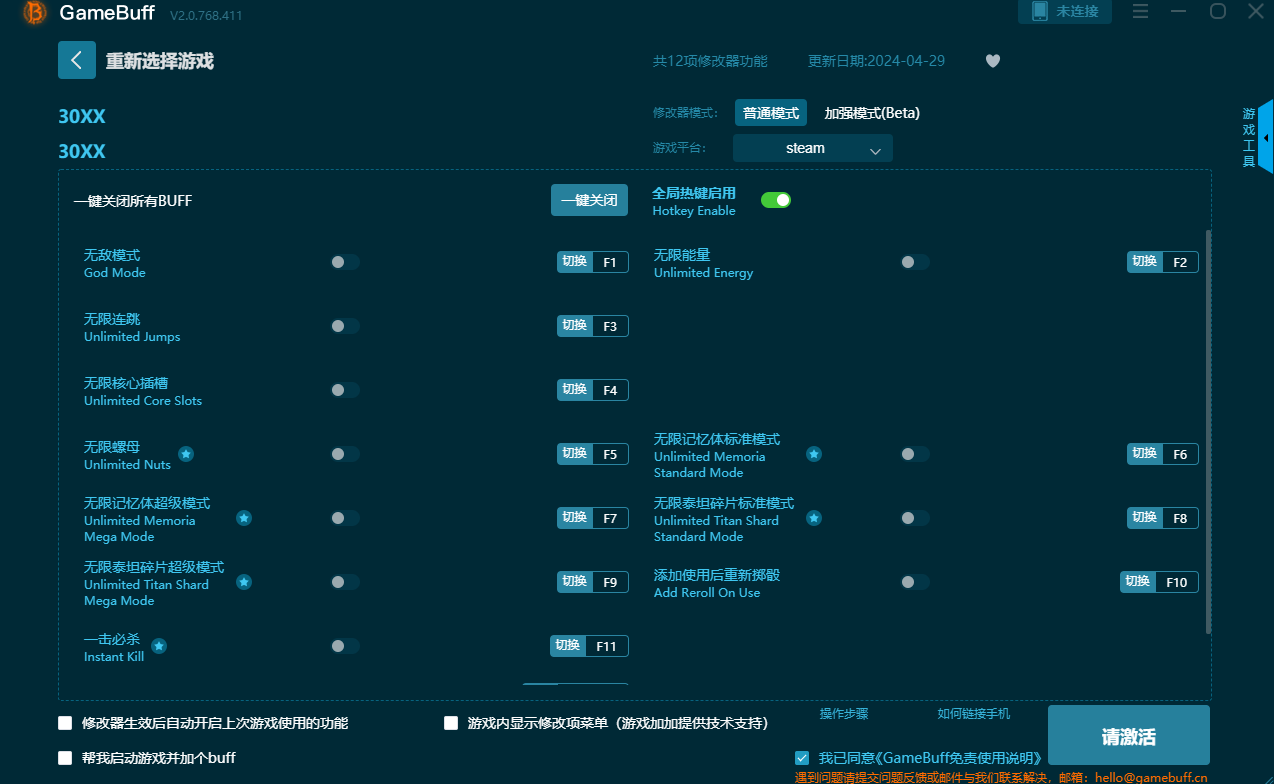Screen dimensions: 1274x784
Task: Click the F6 hotkey switch button
Action: pos(1163,454)
